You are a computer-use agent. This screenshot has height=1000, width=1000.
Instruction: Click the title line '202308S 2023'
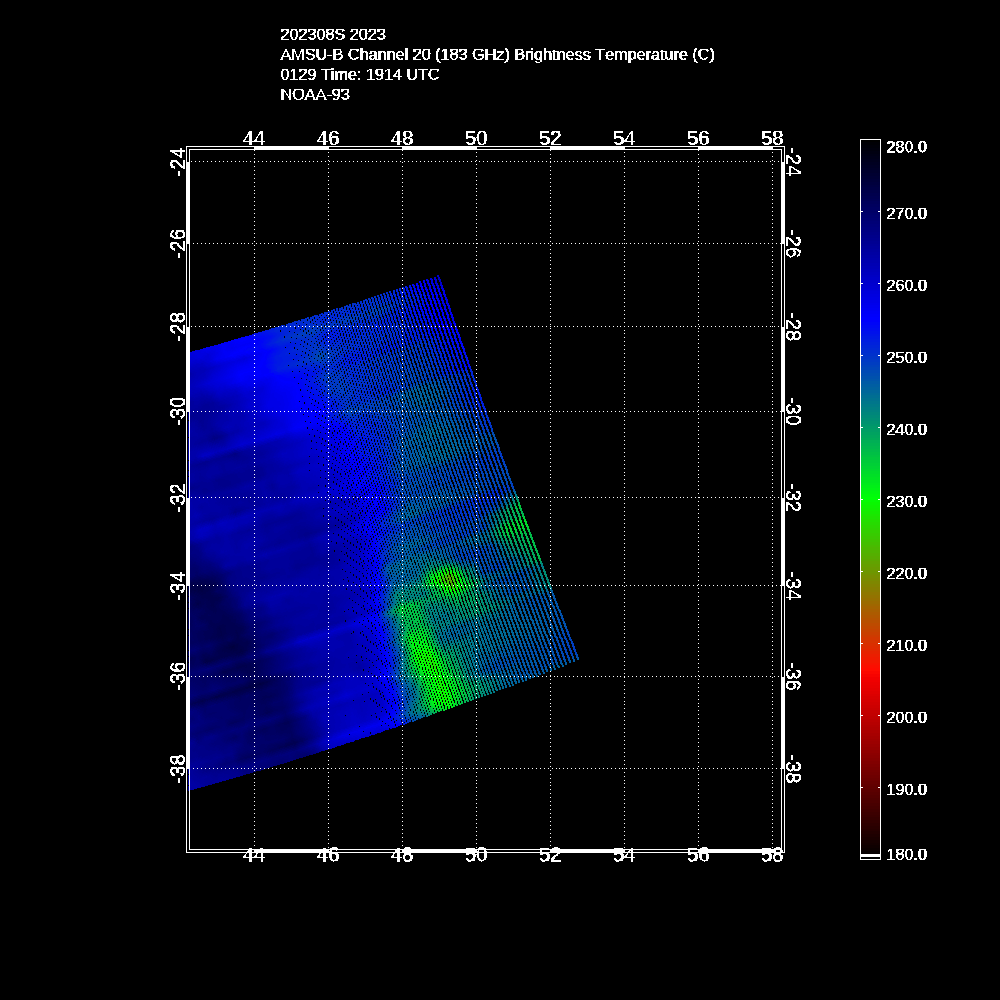pos(332,34)
